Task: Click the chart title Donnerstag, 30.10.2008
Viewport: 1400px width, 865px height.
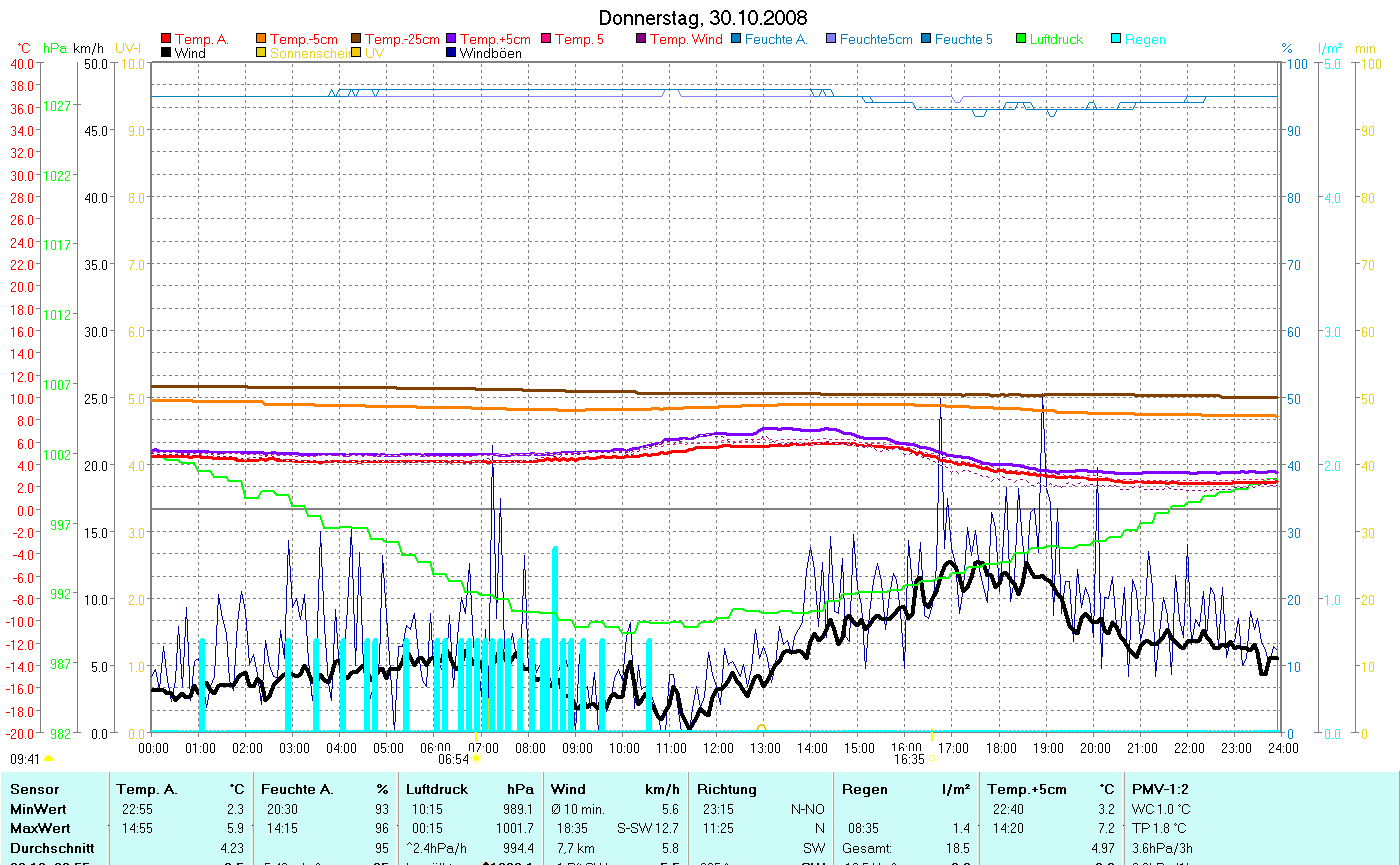Action: click(x=703, y=18)
